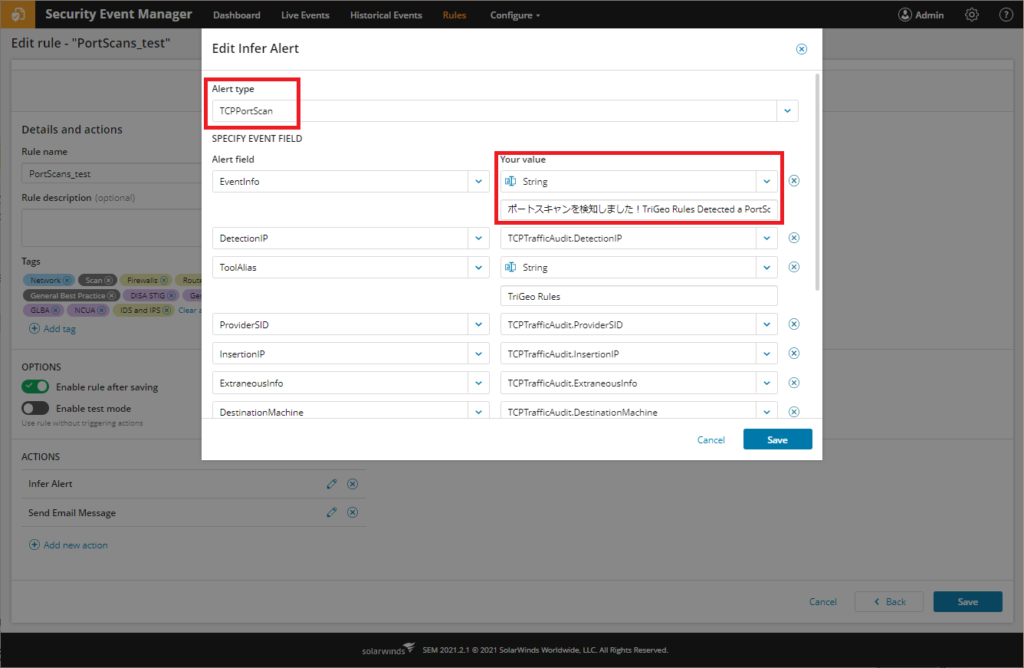The width and height of the screenshot is (1024, 668).
Task: Toggle Enable rule after saving switch
Action: pyautogui.click(x=35, y=387)
